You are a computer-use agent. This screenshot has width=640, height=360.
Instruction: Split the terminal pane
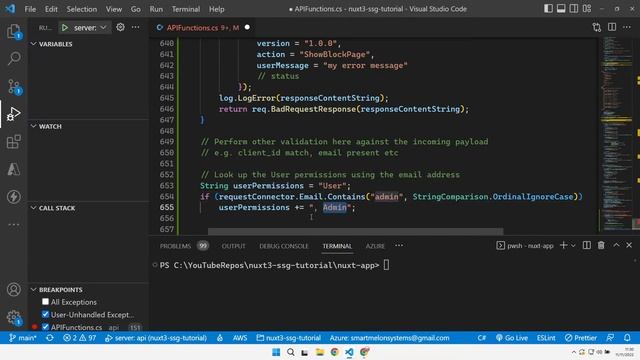click(x=587, y=245)
